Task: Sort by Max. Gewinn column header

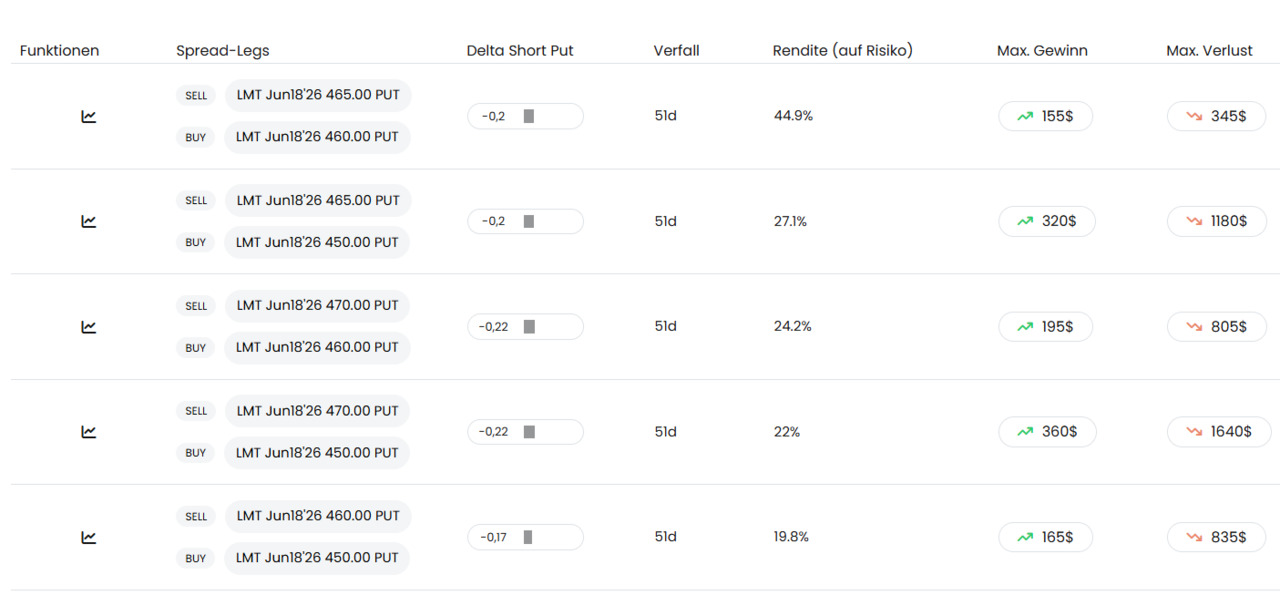Action: click(x=1042, y=50)
